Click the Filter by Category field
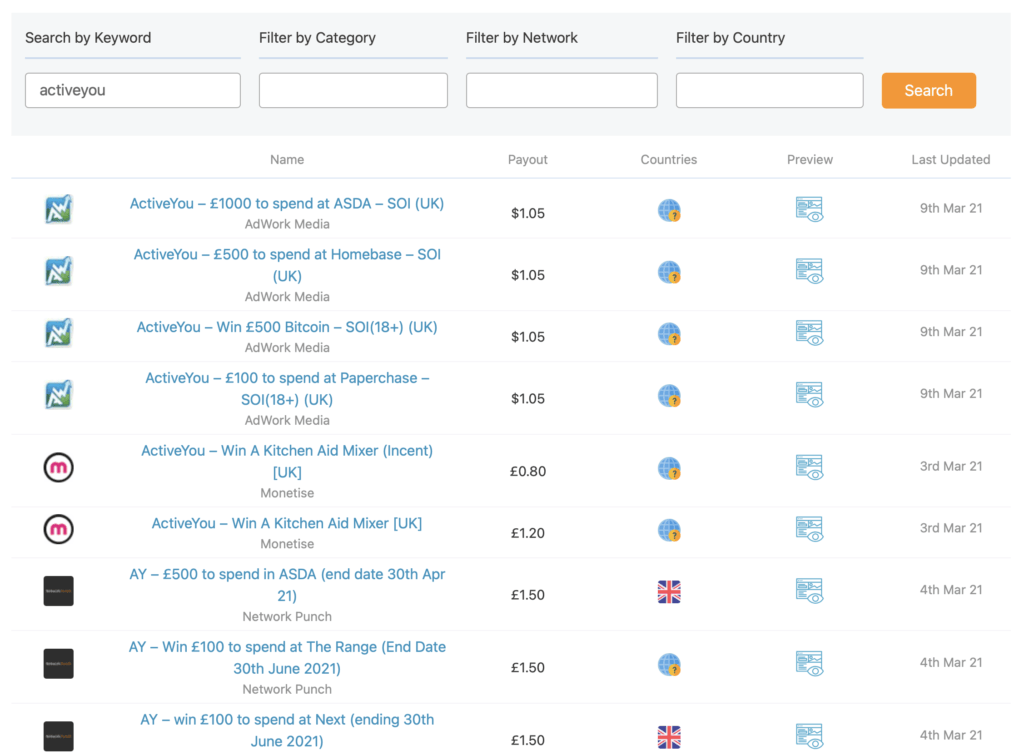 pyautogui.click(x=352, y=90)
